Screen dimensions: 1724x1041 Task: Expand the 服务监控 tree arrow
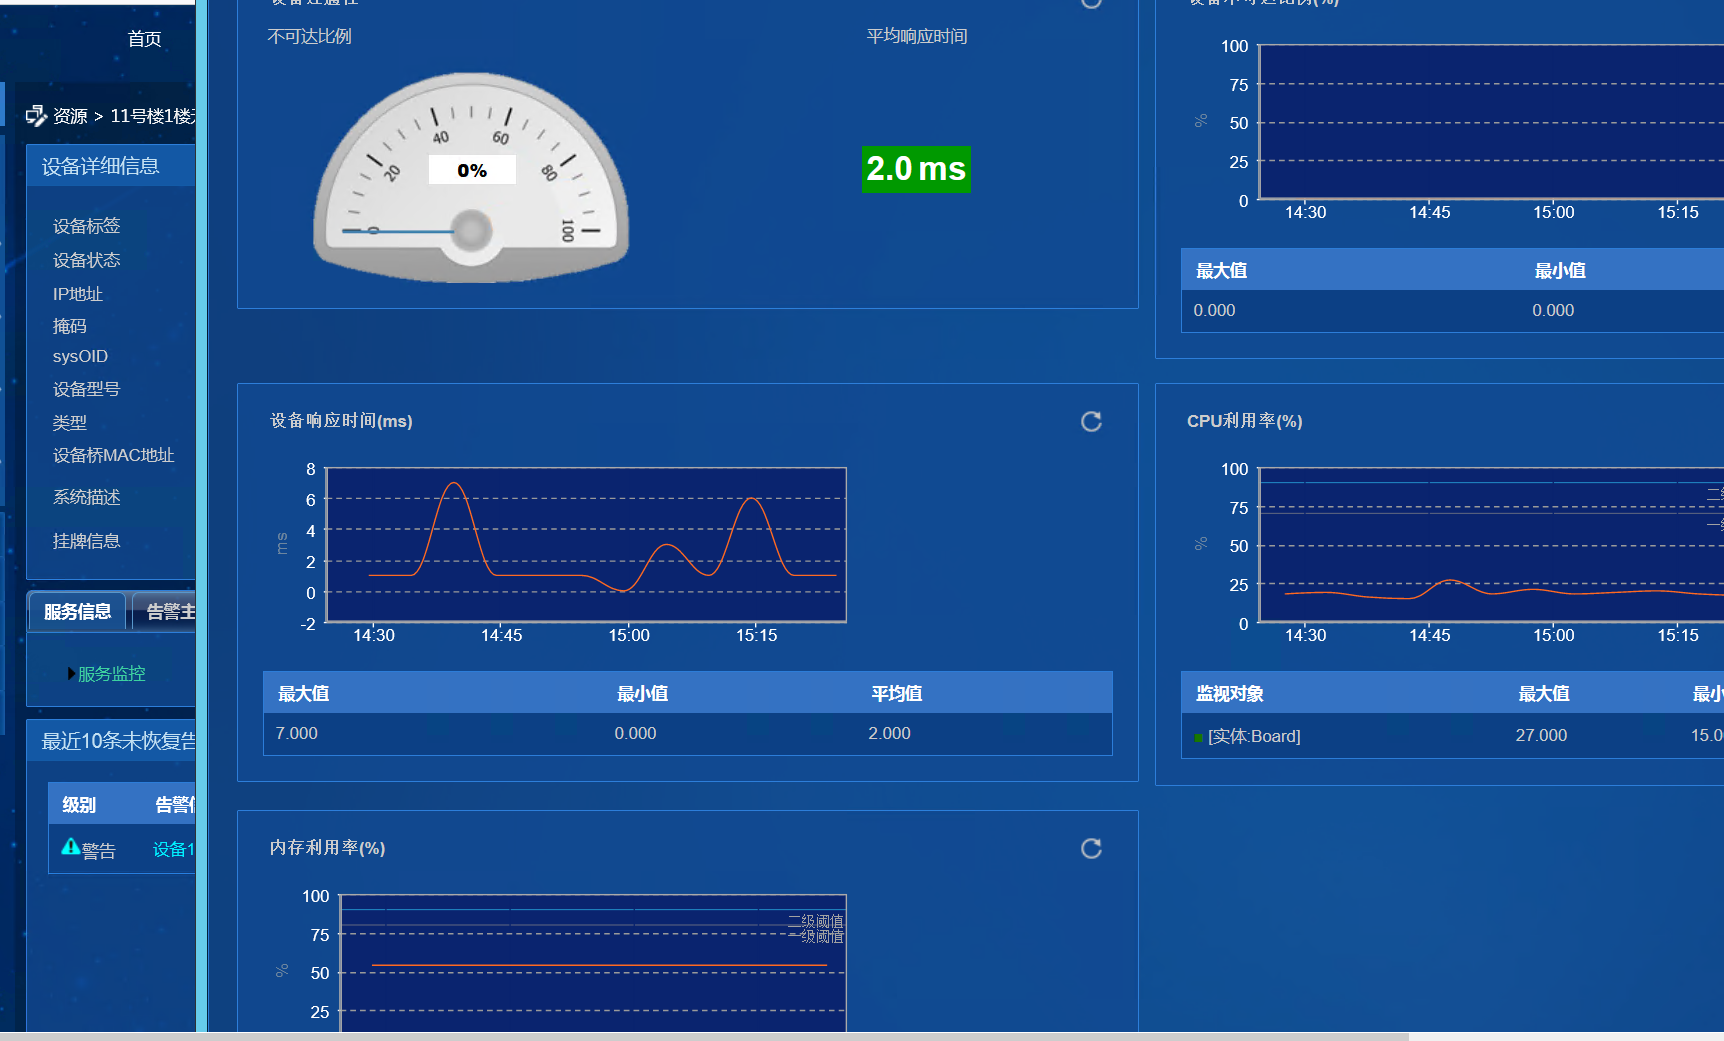click(x=71, y=674)
